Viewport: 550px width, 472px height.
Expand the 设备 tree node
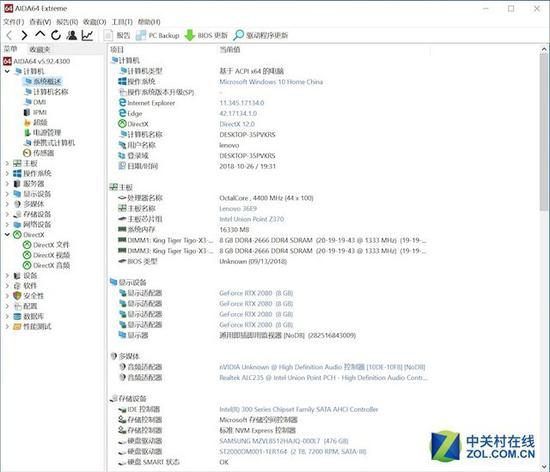(7, 276)
